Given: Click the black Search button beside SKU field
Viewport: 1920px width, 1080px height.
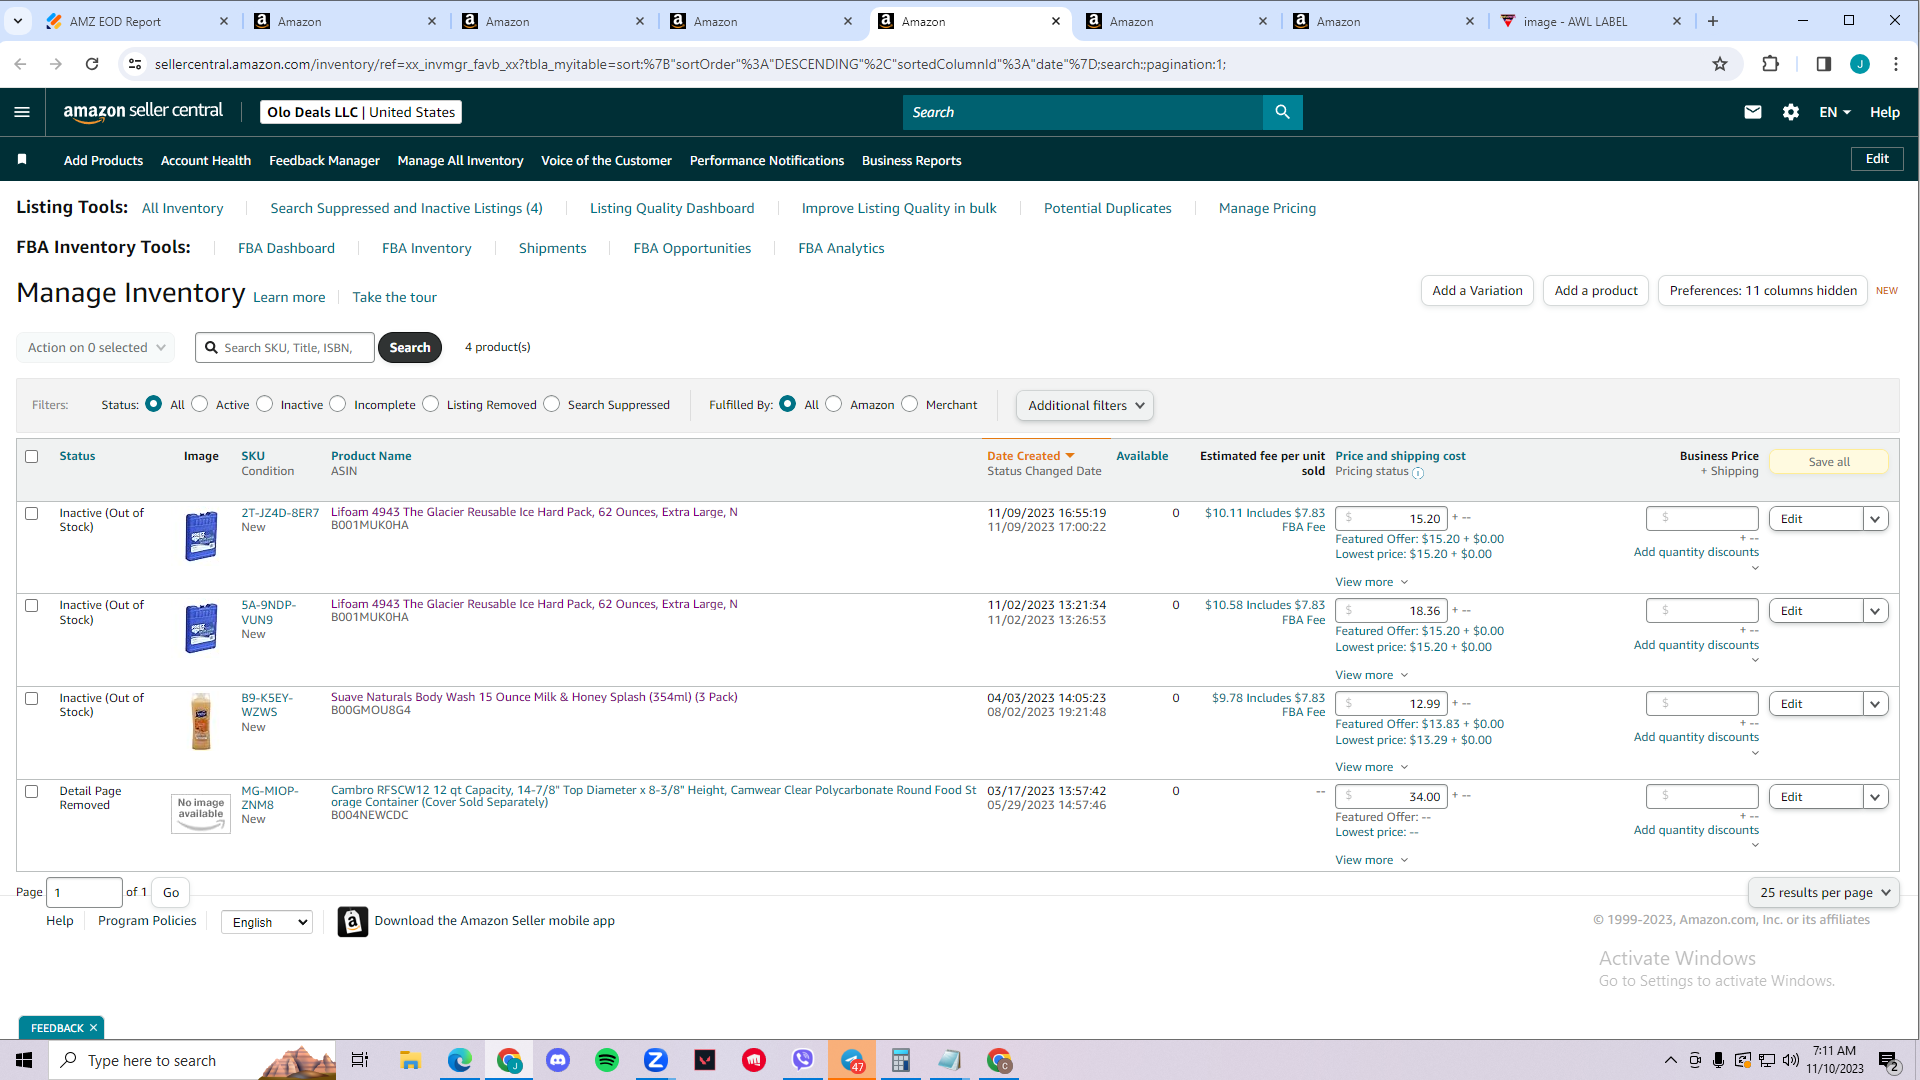Looking at the screenshot, I should (x=410, y=348).
